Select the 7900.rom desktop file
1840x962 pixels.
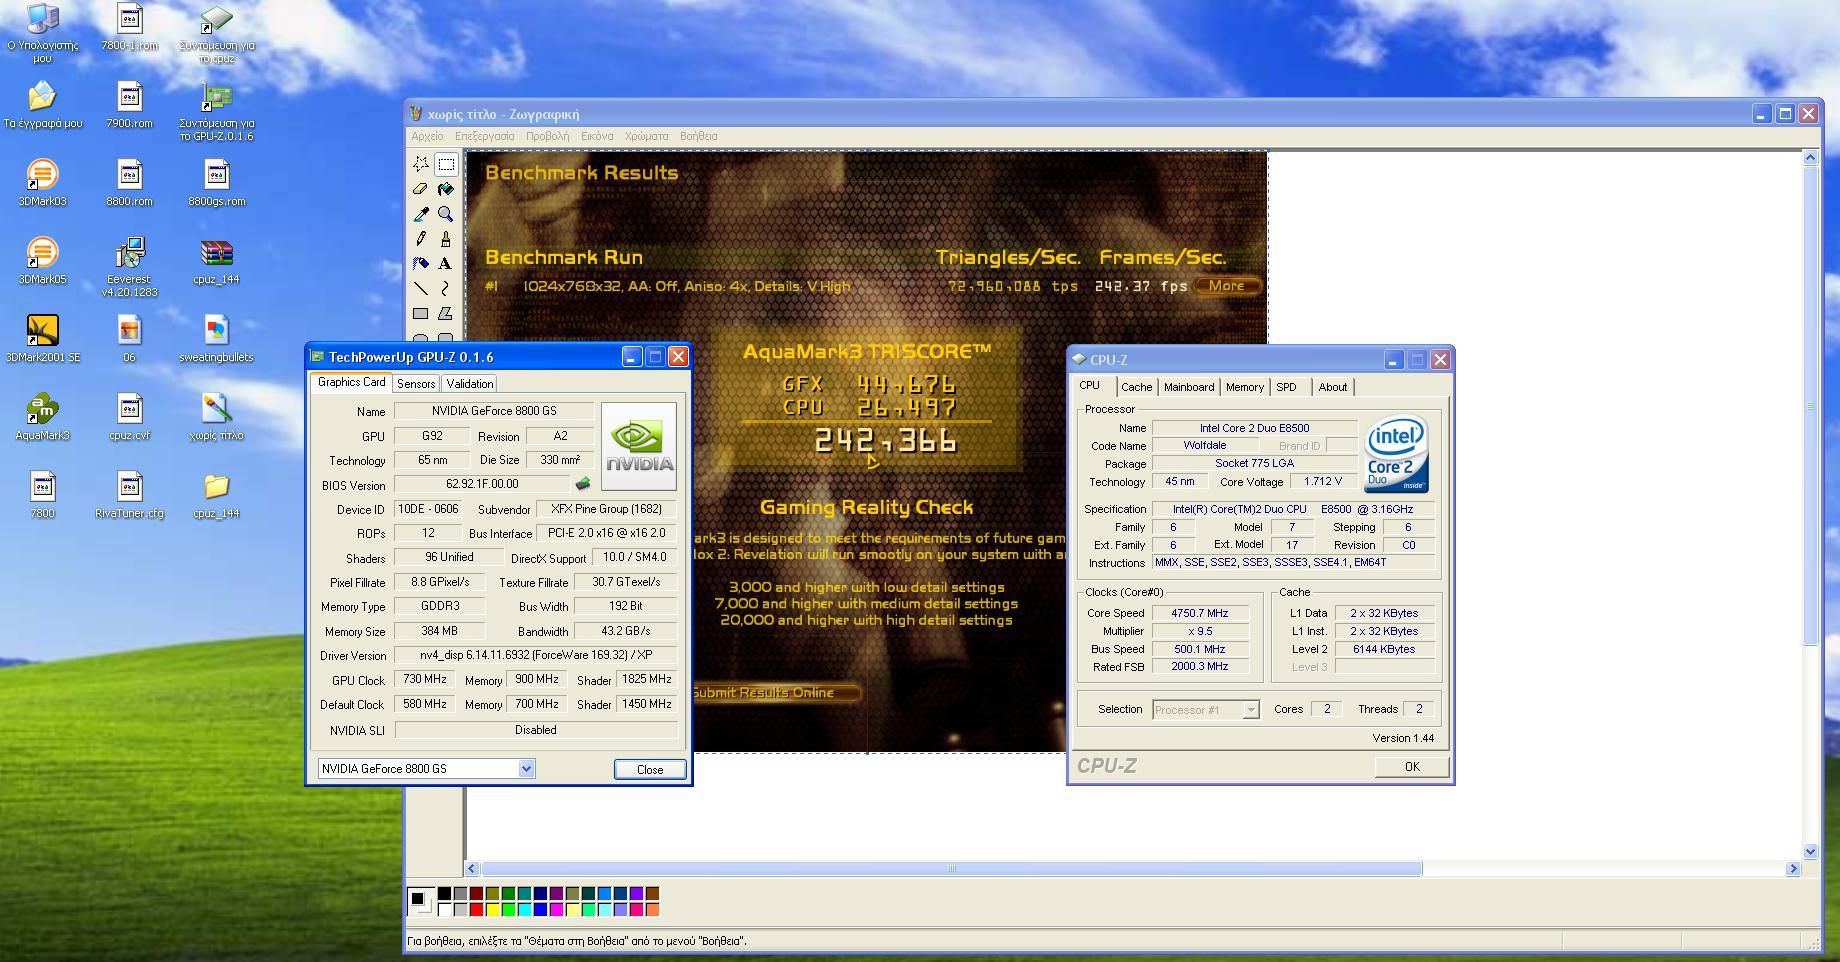[x=129, y=105]
